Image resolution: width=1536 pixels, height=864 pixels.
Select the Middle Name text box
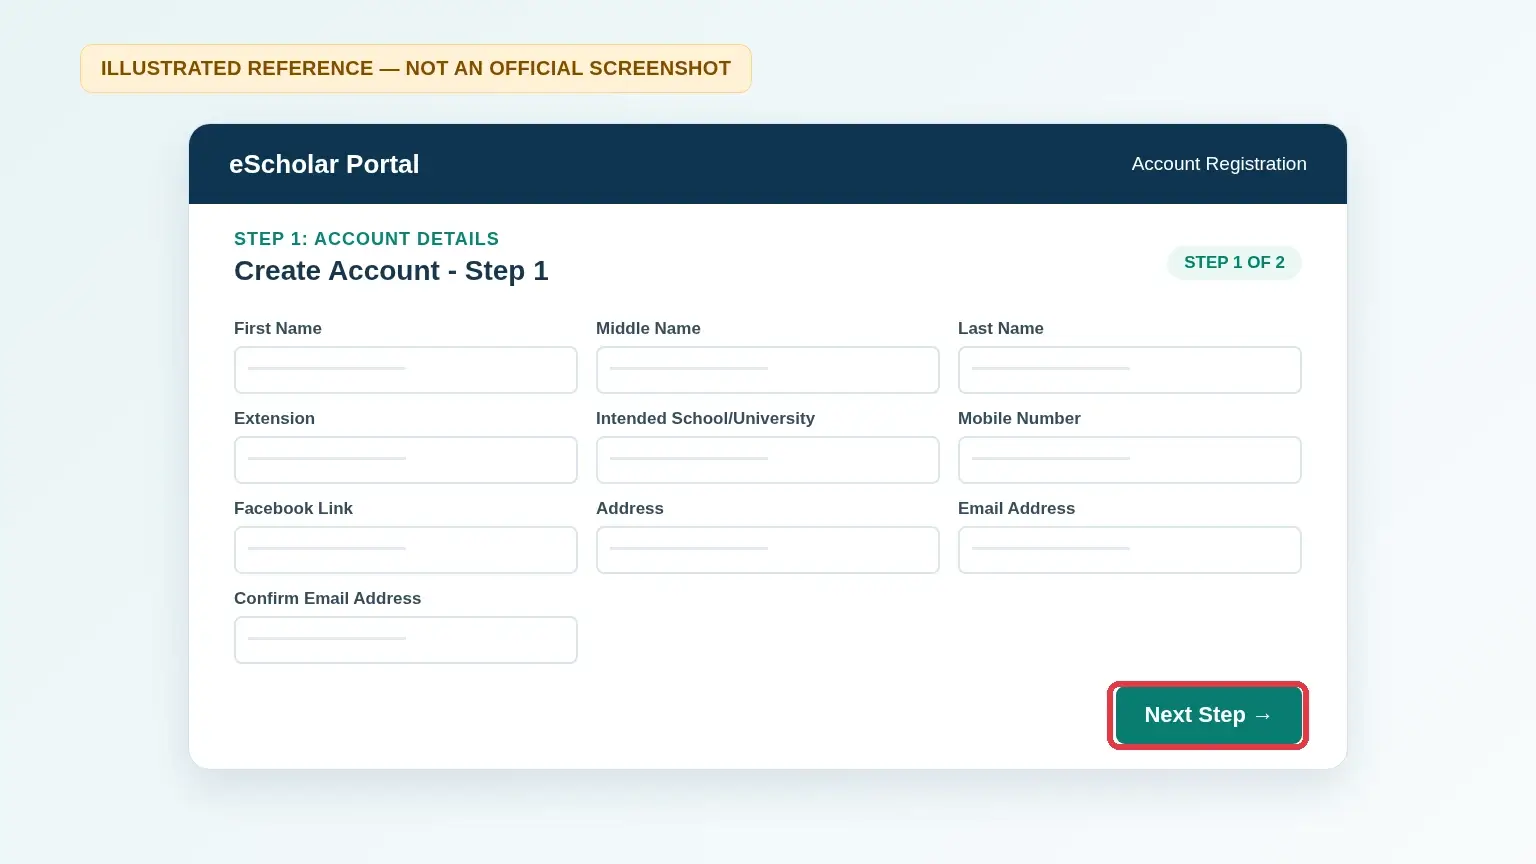(768, 370)
